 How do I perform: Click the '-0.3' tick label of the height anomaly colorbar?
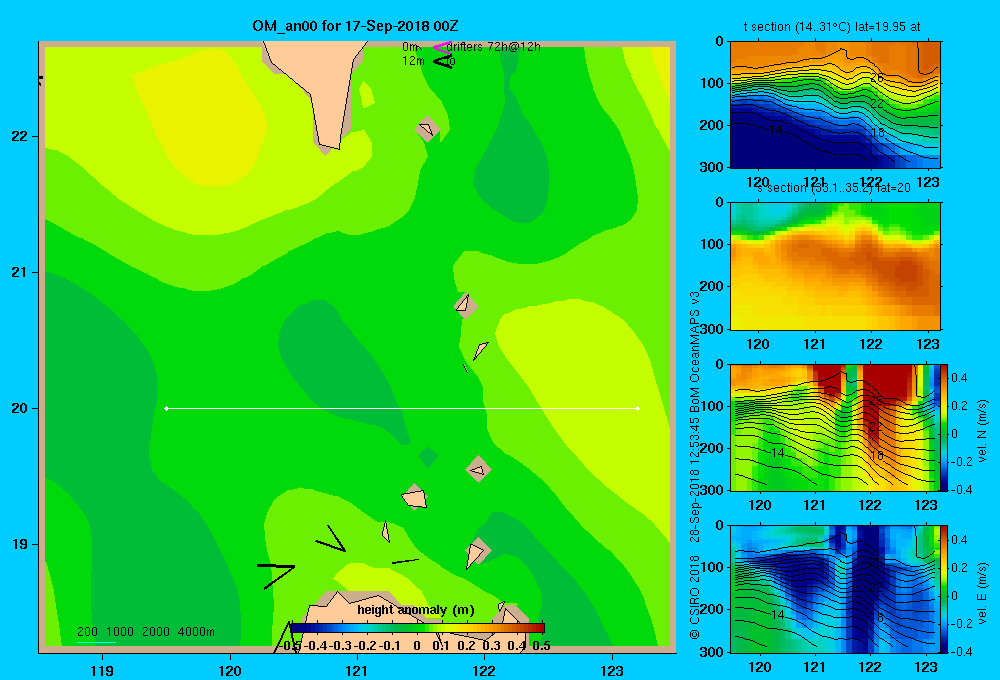pyautogui.click(x=341, y=646)
